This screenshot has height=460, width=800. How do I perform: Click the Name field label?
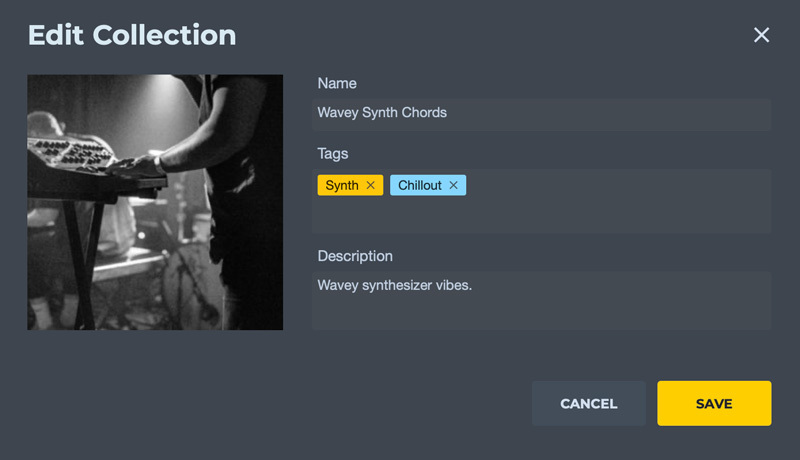click(337, 83)
